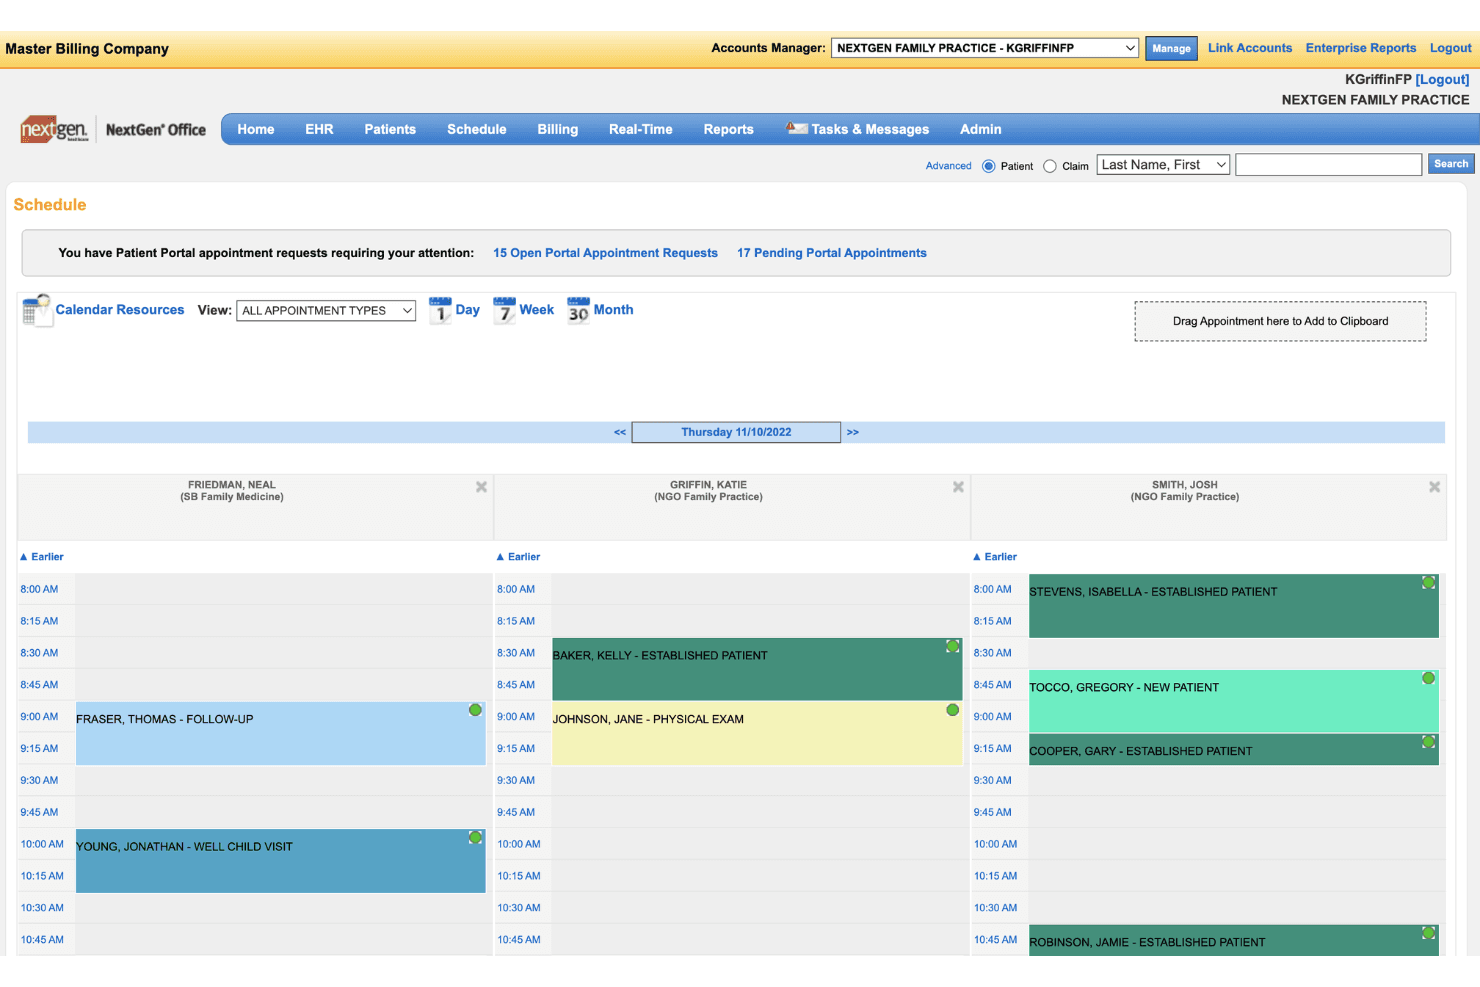Click the Drag Appointment clipboard area
1480x987 pixels.
coord(1280,321)
